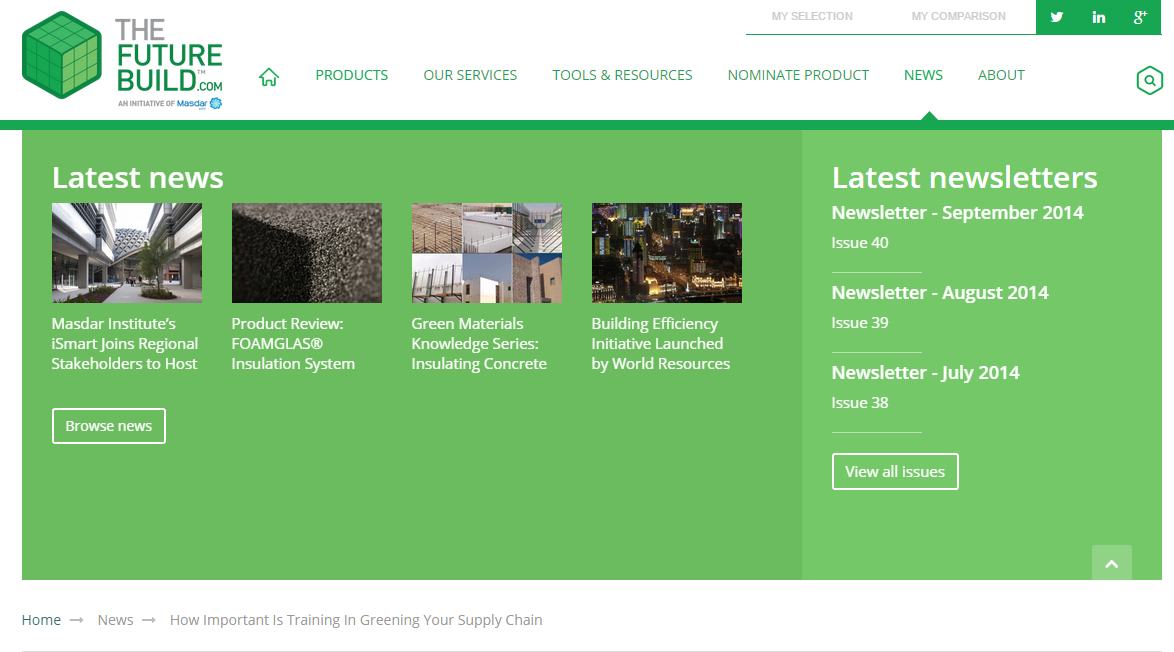The width and height of the screenshot is (1174, 652).
Task: Open the Twitter social link
Action: [1056, 17]
